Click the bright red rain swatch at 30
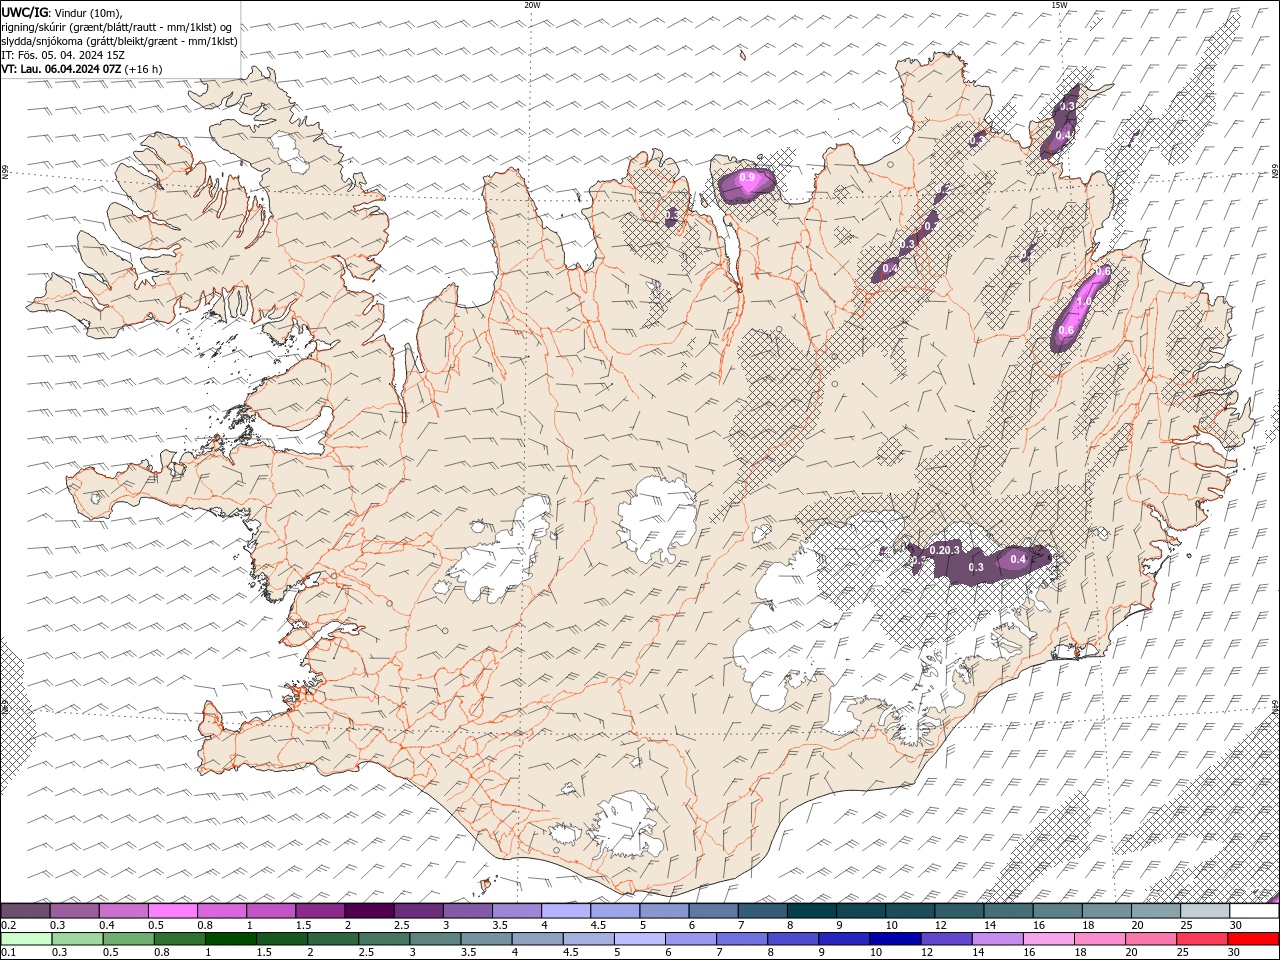This screenshot has height=960, width=1280. (1254, 939)
